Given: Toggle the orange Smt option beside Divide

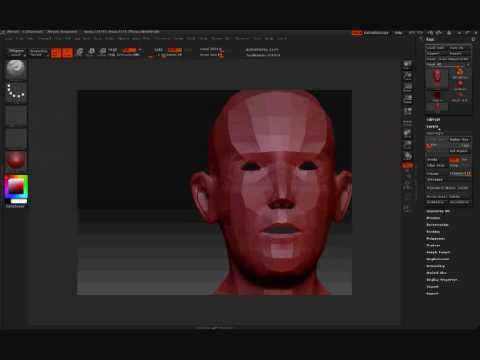Looking at the screenshot, I should point(454,160).
